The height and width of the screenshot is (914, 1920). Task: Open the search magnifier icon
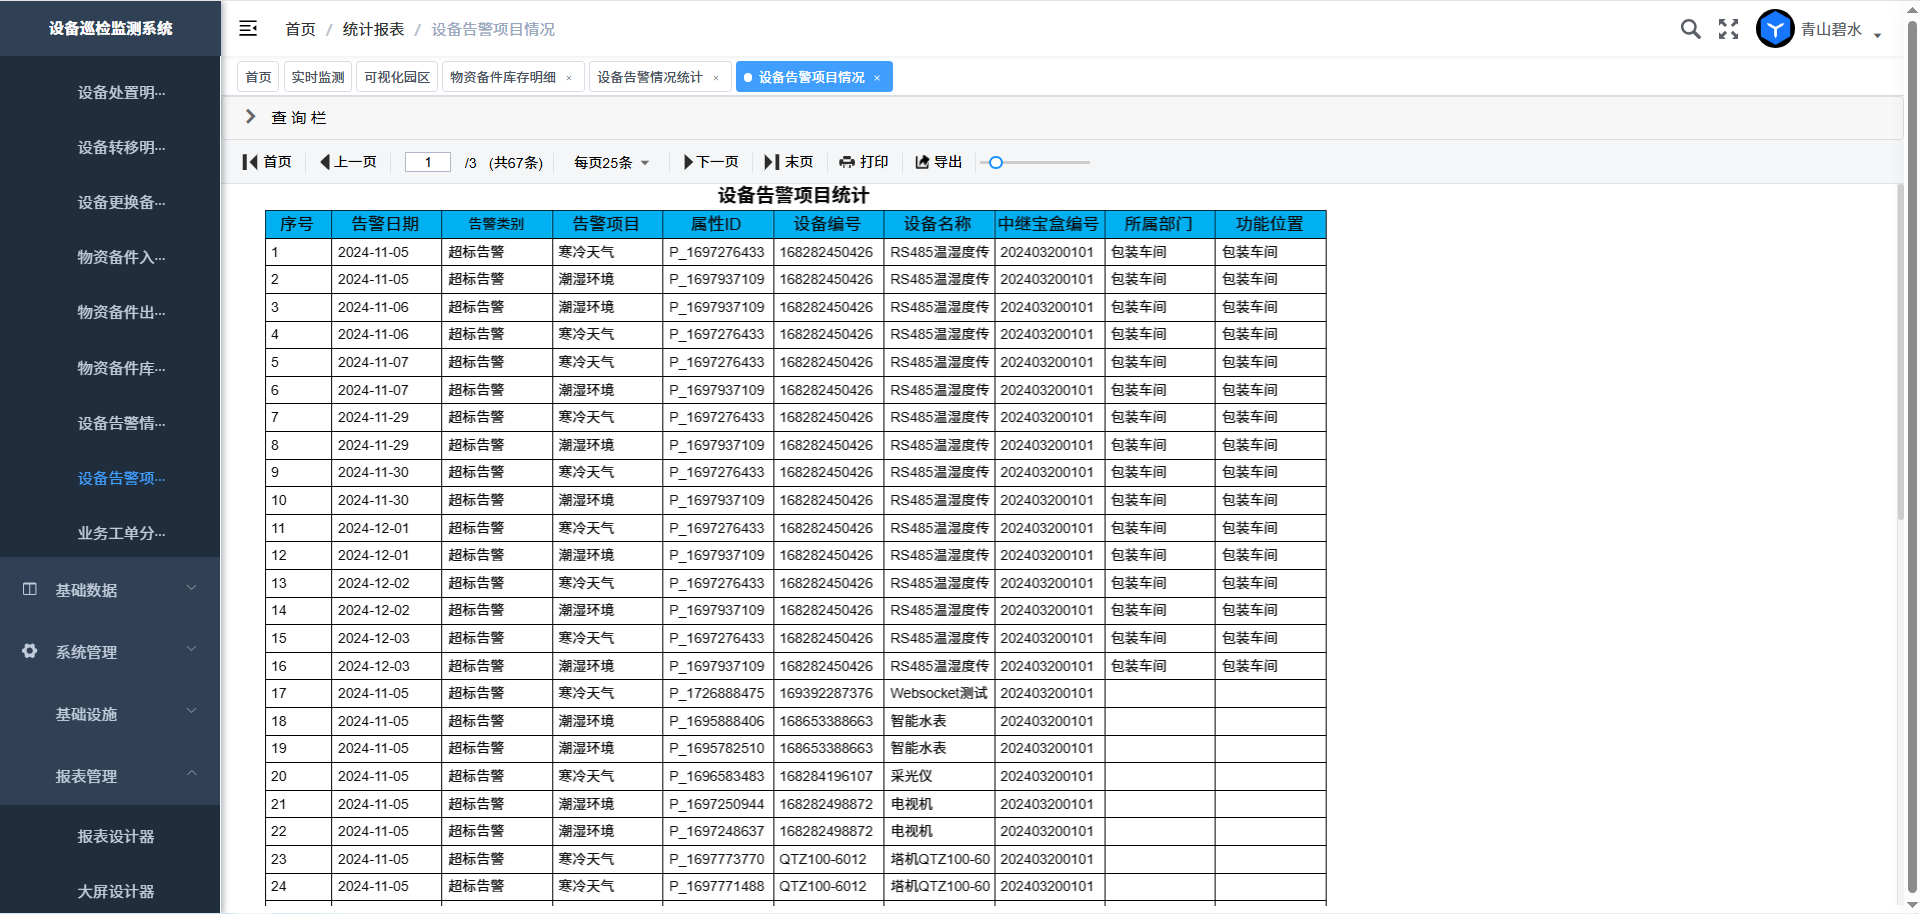pos(1690,29)
